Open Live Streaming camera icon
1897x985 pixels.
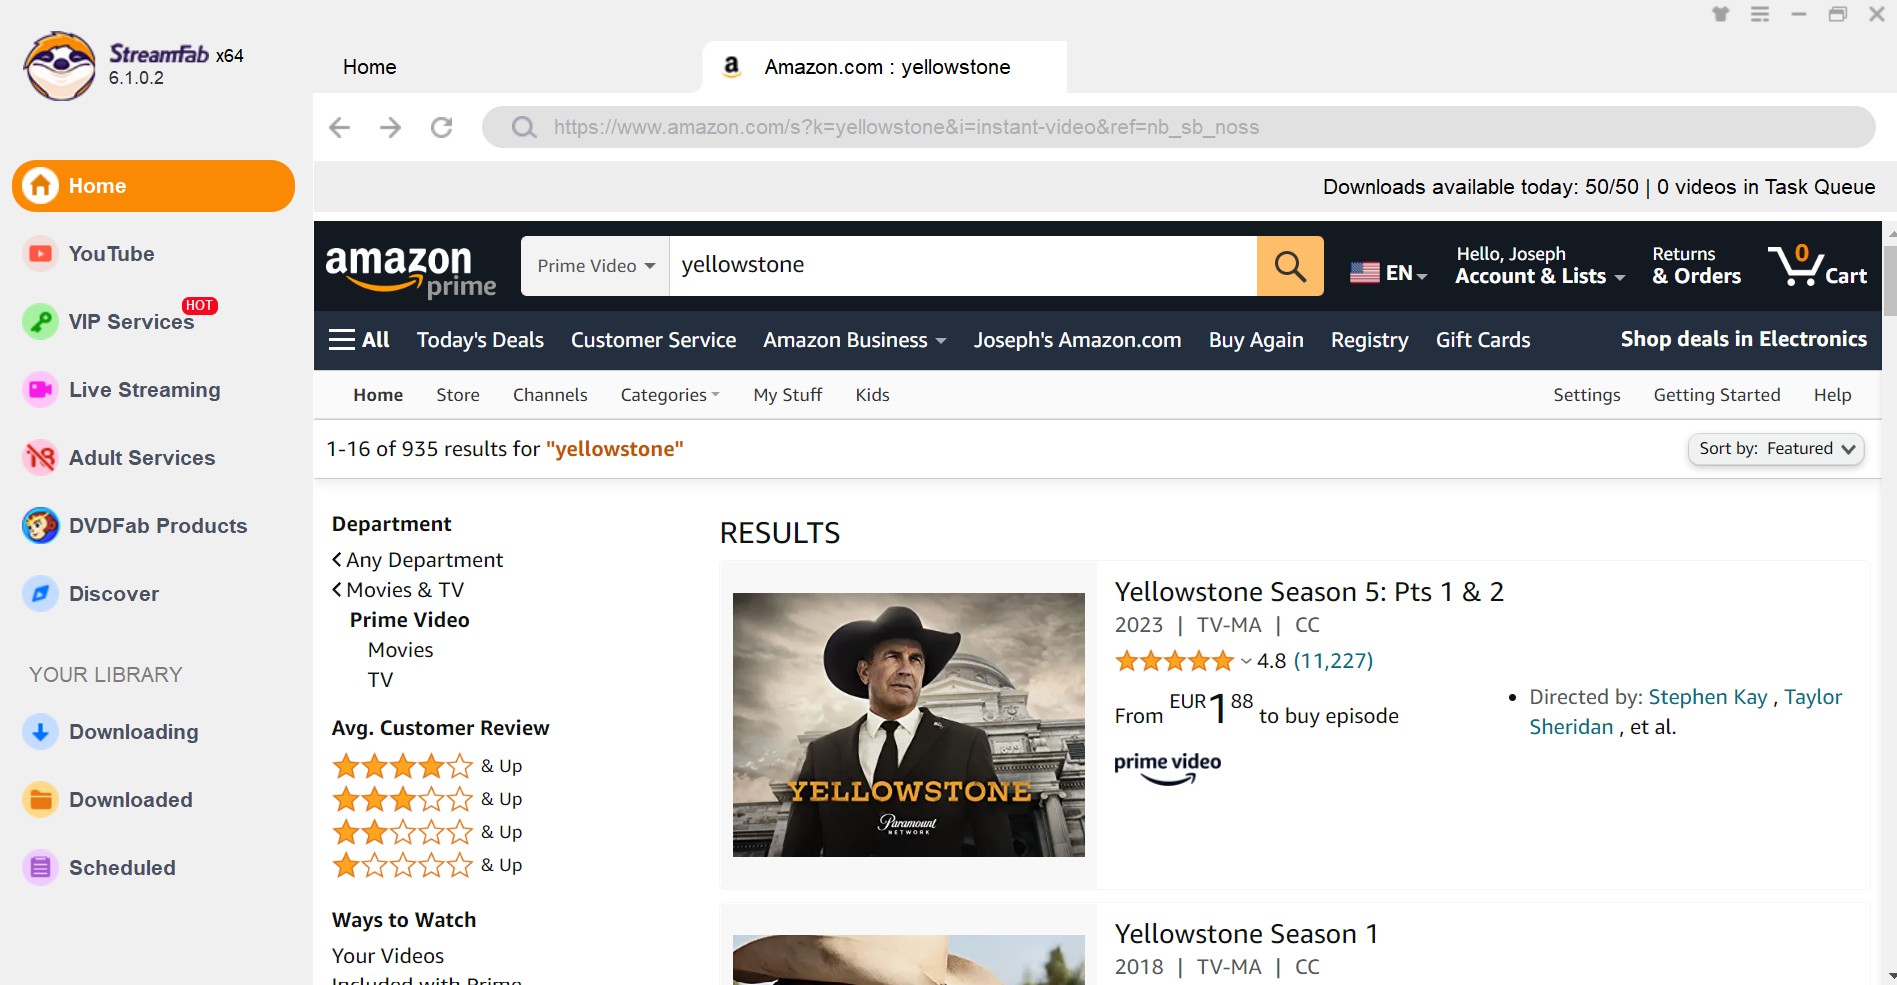40,390
